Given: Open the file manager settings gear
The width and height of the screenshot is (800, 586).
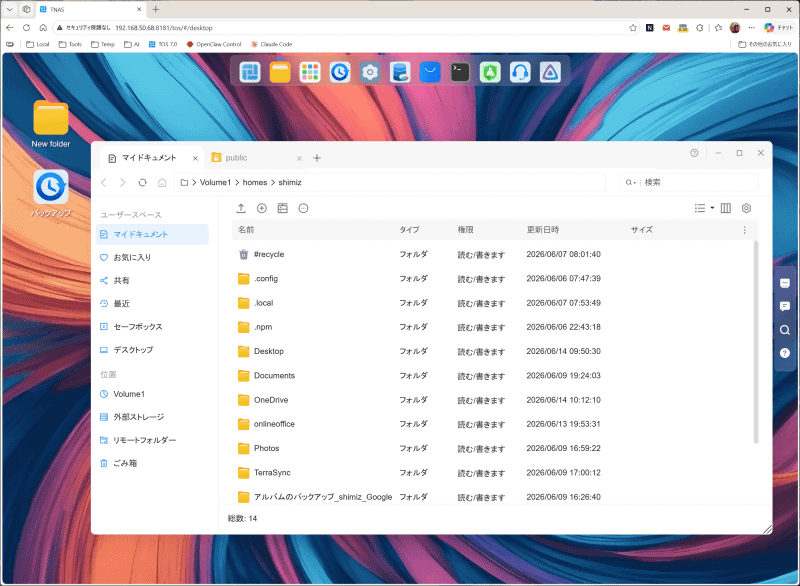Looking at the screenshot, I should pos(746,208).
